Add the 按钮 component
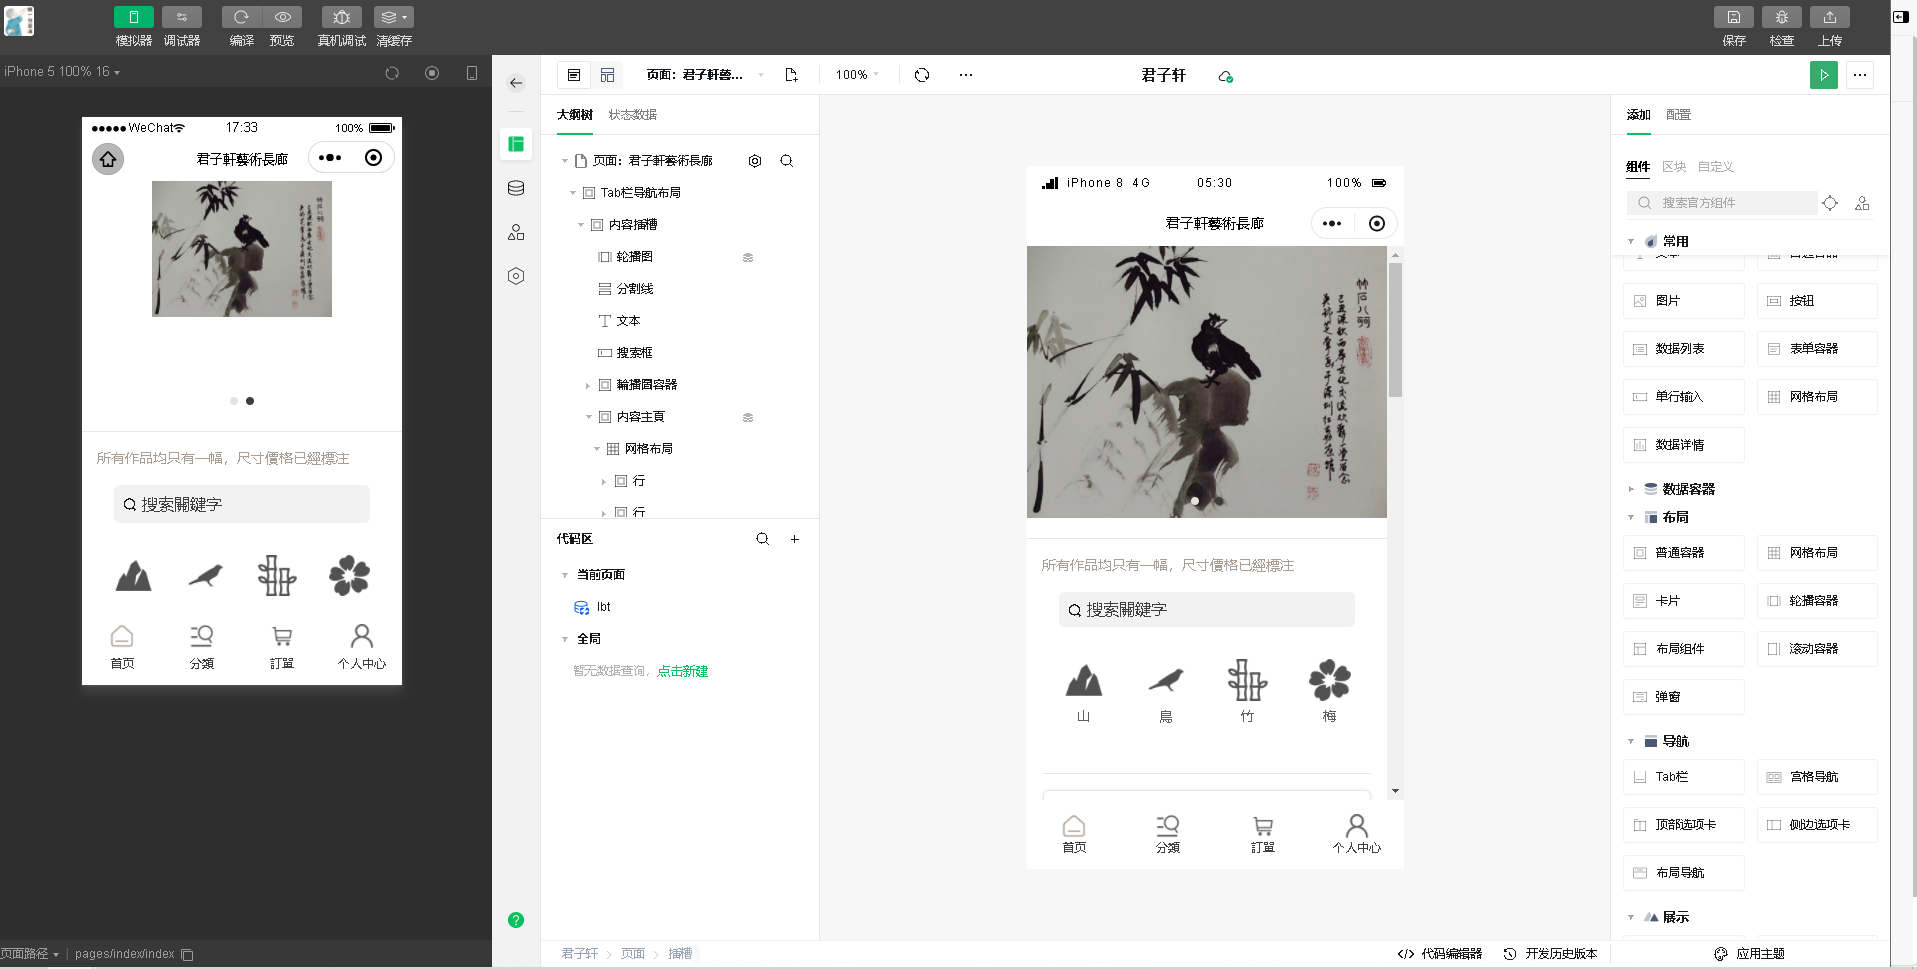Image resolution: width=1917 pixels, height=969 pixels. click(x=1817, y=301)
